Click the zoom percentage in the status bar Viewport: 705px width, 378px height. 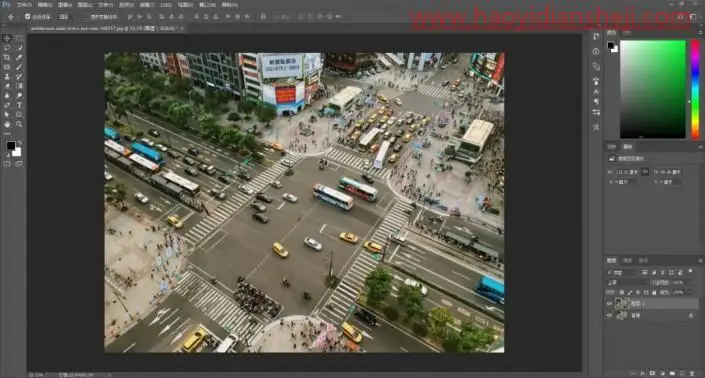(x=36, y=375)
